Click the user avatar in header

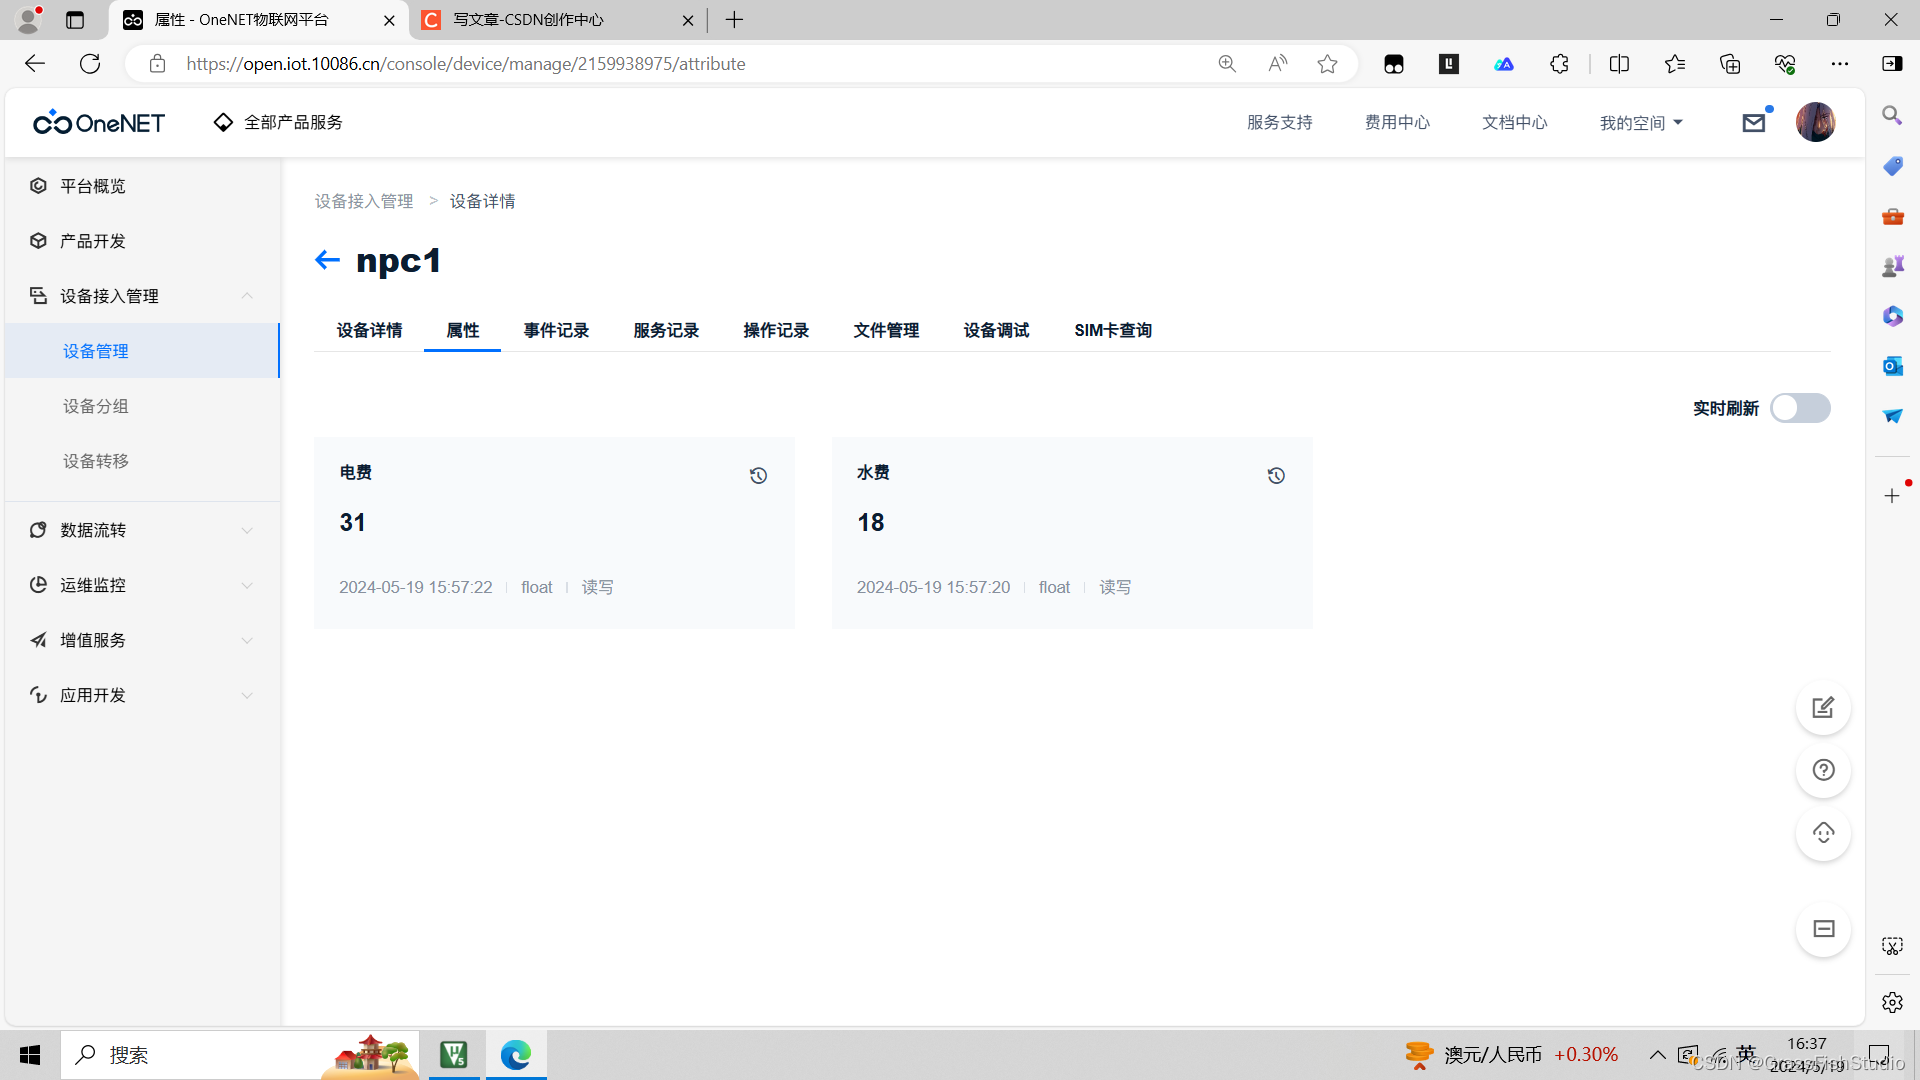point(1815,123)
